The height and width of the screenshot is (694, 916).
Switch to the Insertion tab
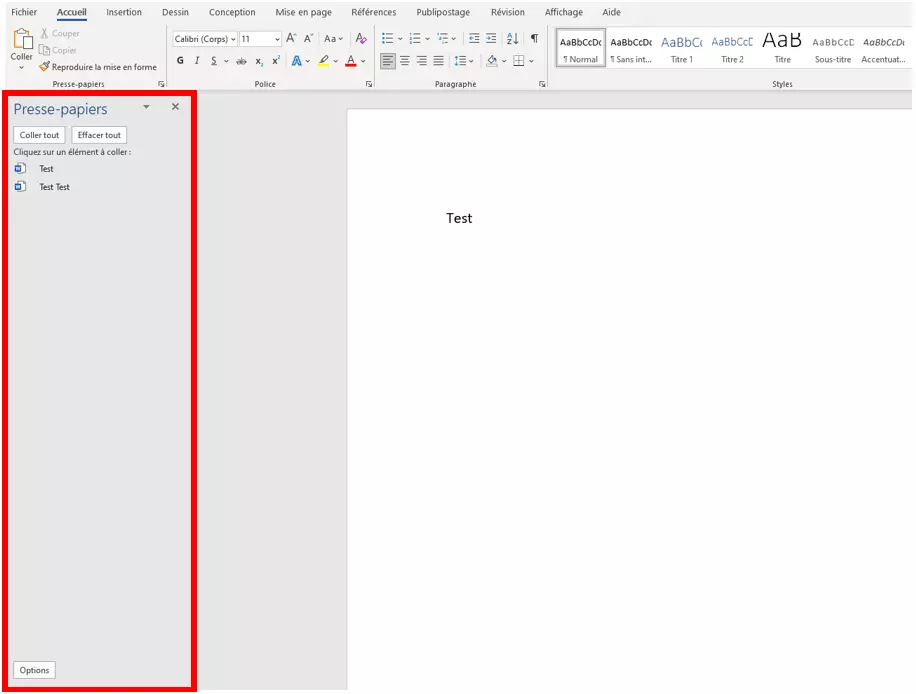point(124,12)
